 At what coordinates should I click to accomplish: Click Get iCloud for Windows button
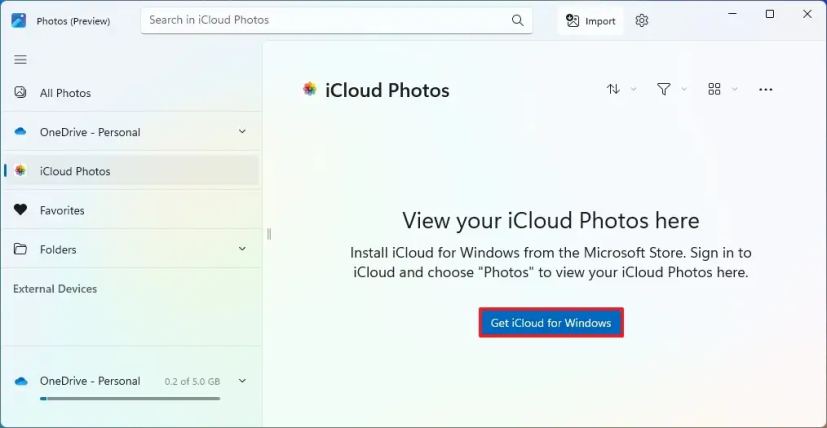coord(551,323)
